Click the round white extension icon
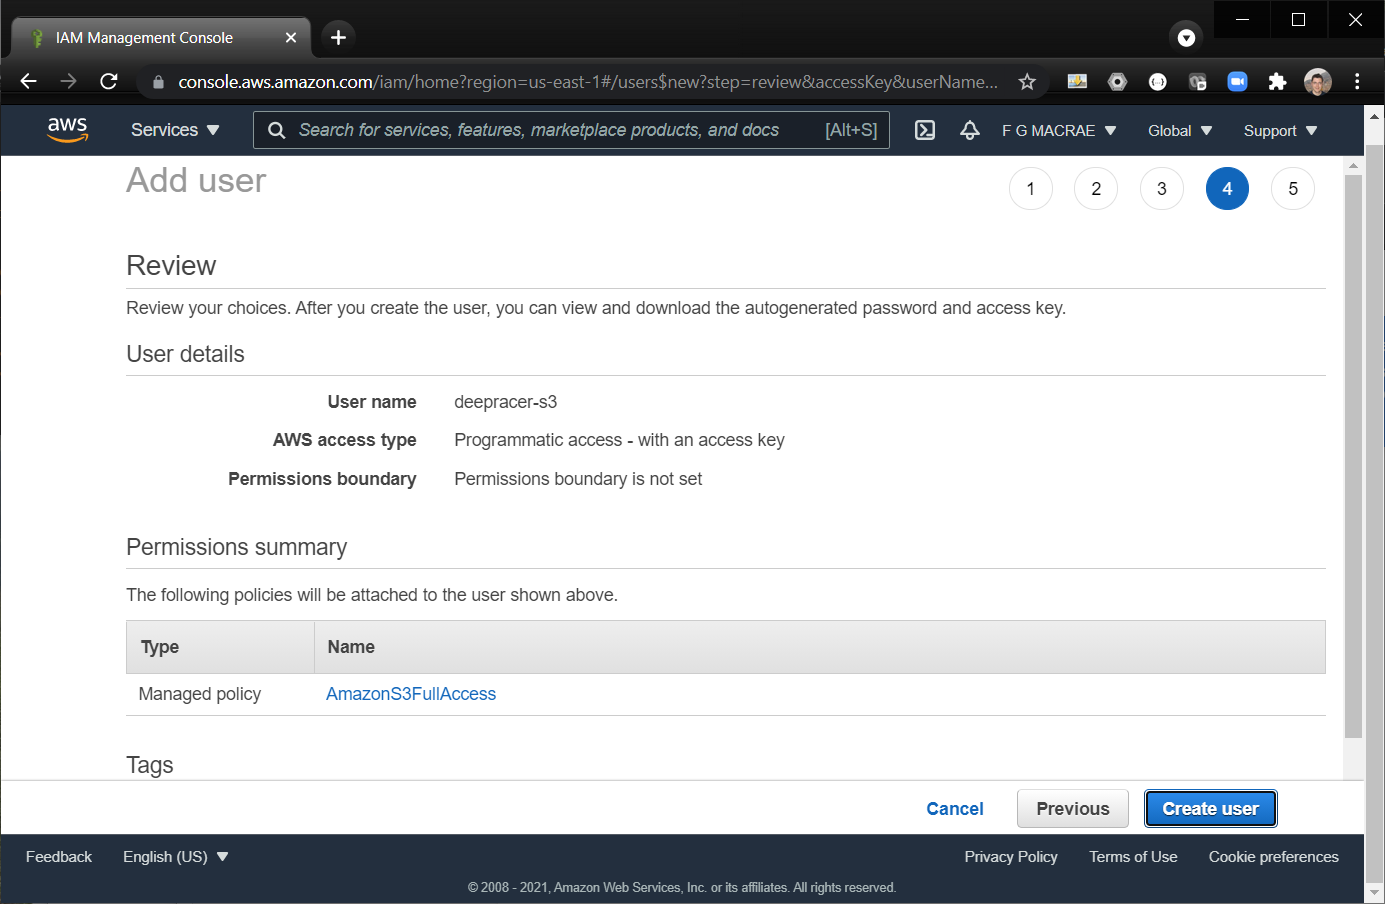This screenshot has width=1385, height=904. tap(1157, 82)
